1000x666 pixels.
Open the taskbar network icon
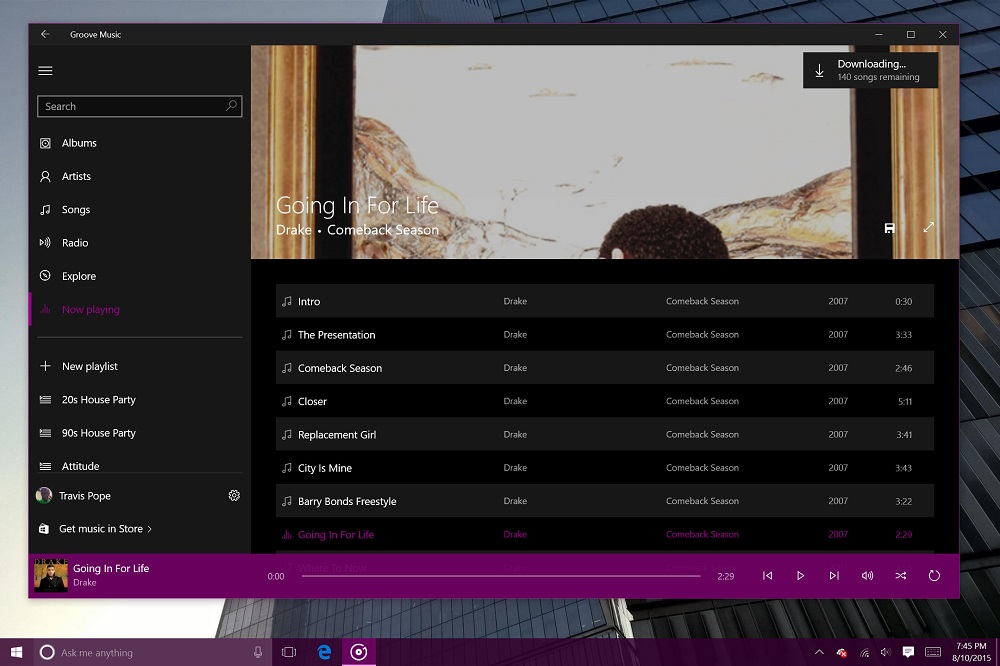(x=864, y=652)
